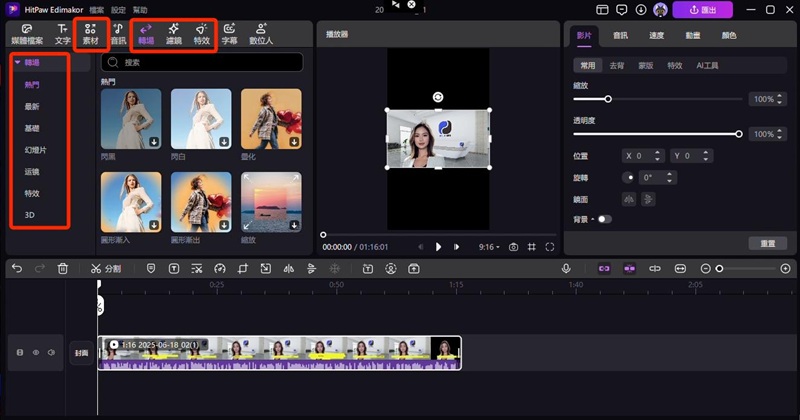
Task: Toggle the track mute speaker icon
Action: [50, 353]
